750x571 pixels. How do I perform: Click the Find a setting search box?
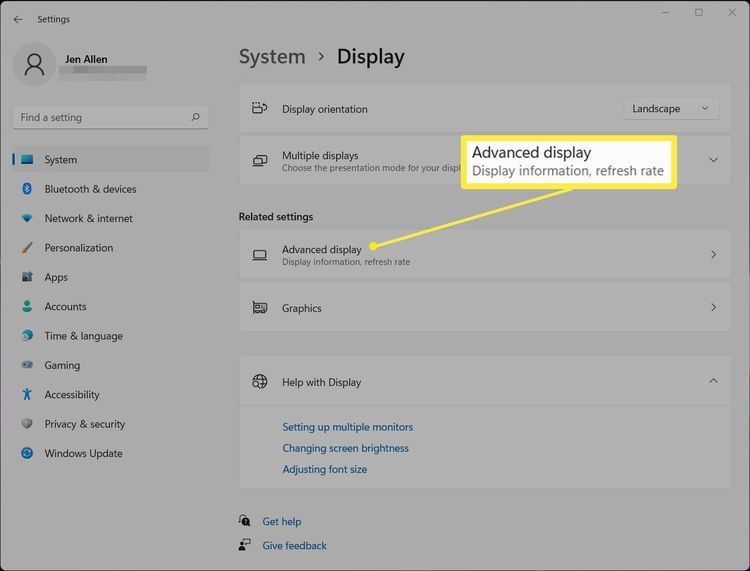point(100,117)
